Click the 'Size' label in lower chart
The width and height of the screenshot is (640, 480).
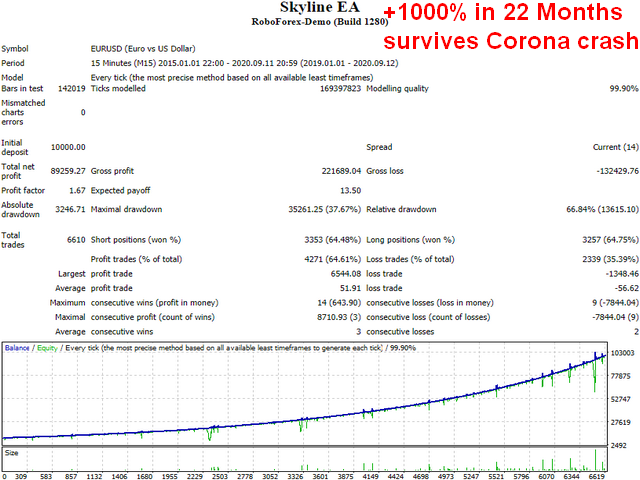point(11,453)
